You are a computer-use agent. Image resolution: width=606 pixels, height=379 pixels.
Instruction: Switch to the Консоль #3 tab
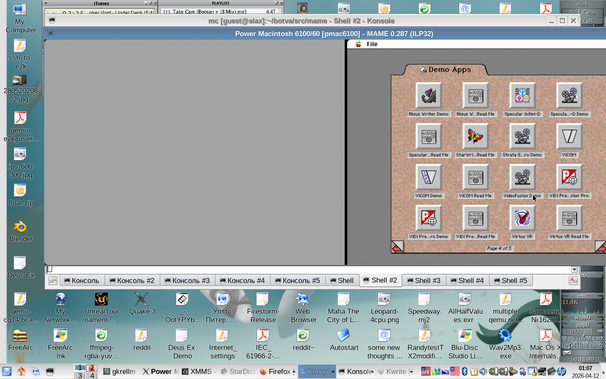pos(187,280)
